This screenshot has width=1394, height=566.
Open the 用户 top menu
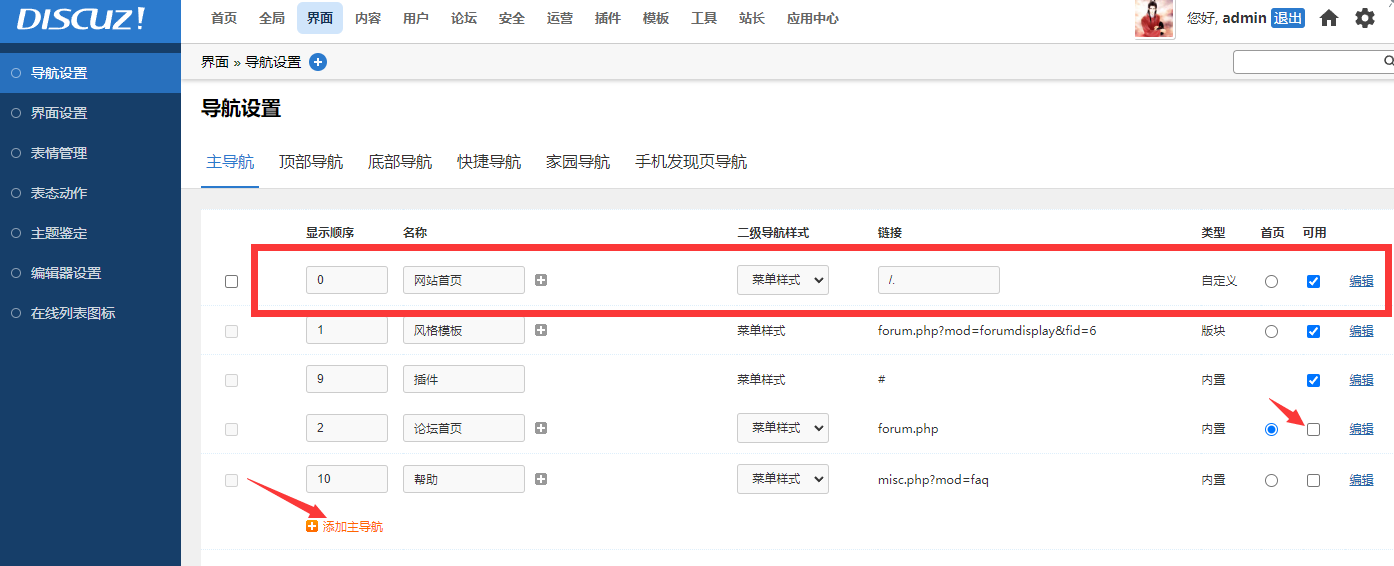(416, 18)
